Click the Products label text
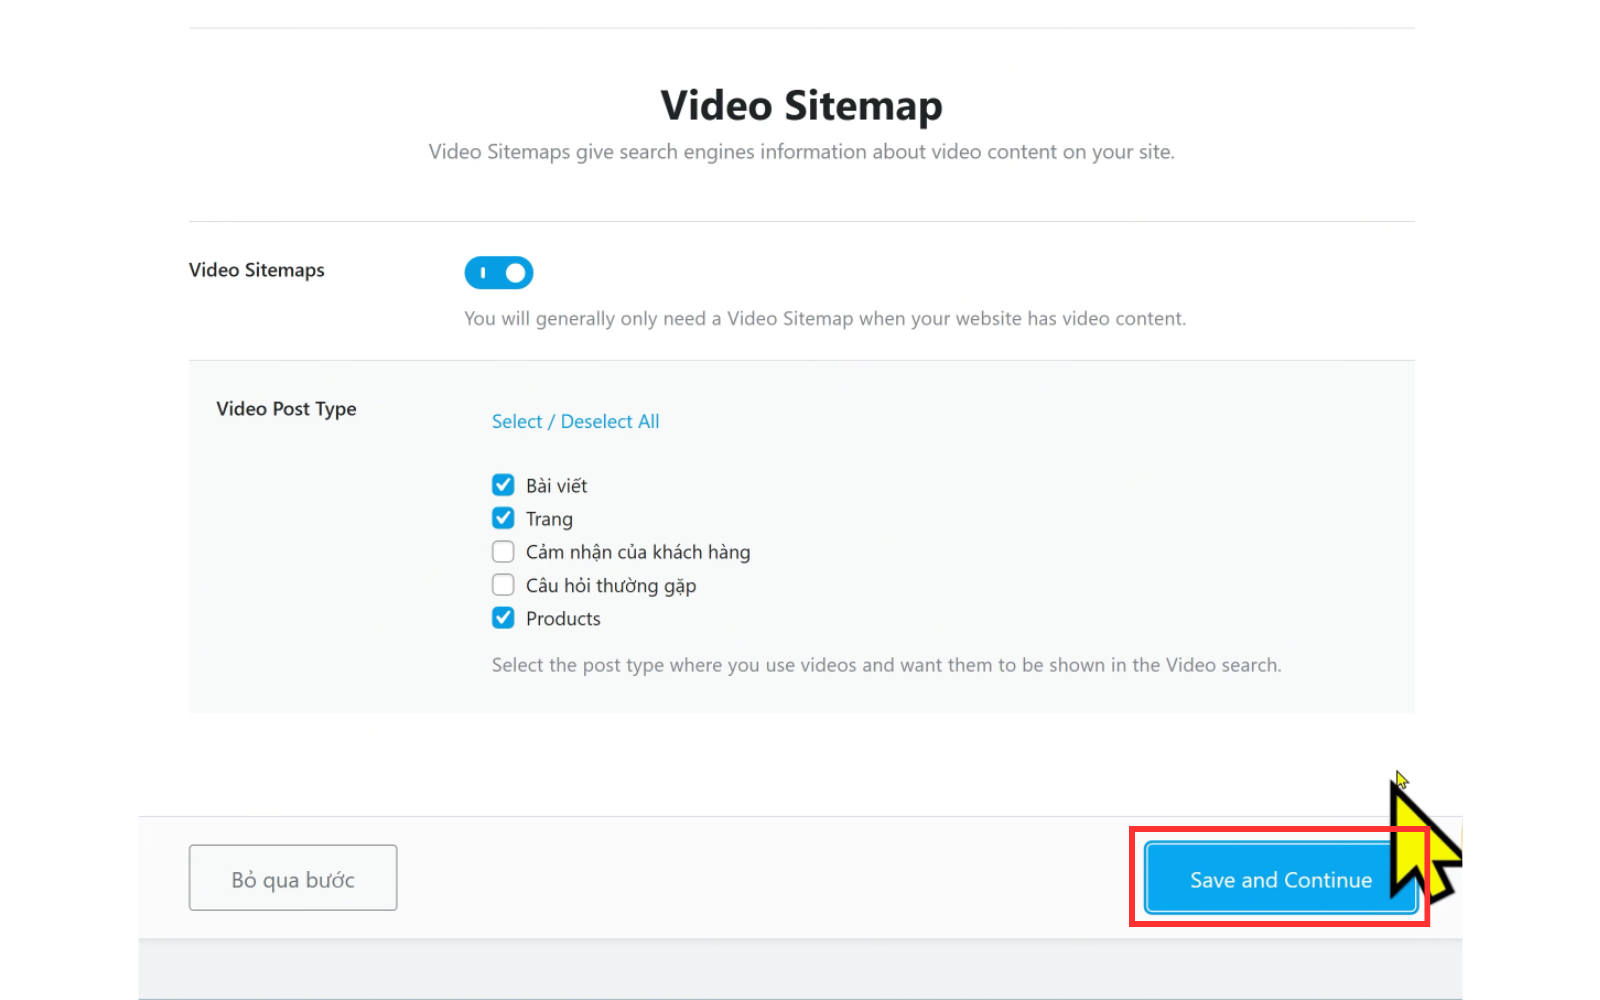Image resolution: width=1600 pixels, height=1000 pixels. [x=563, y=619]
